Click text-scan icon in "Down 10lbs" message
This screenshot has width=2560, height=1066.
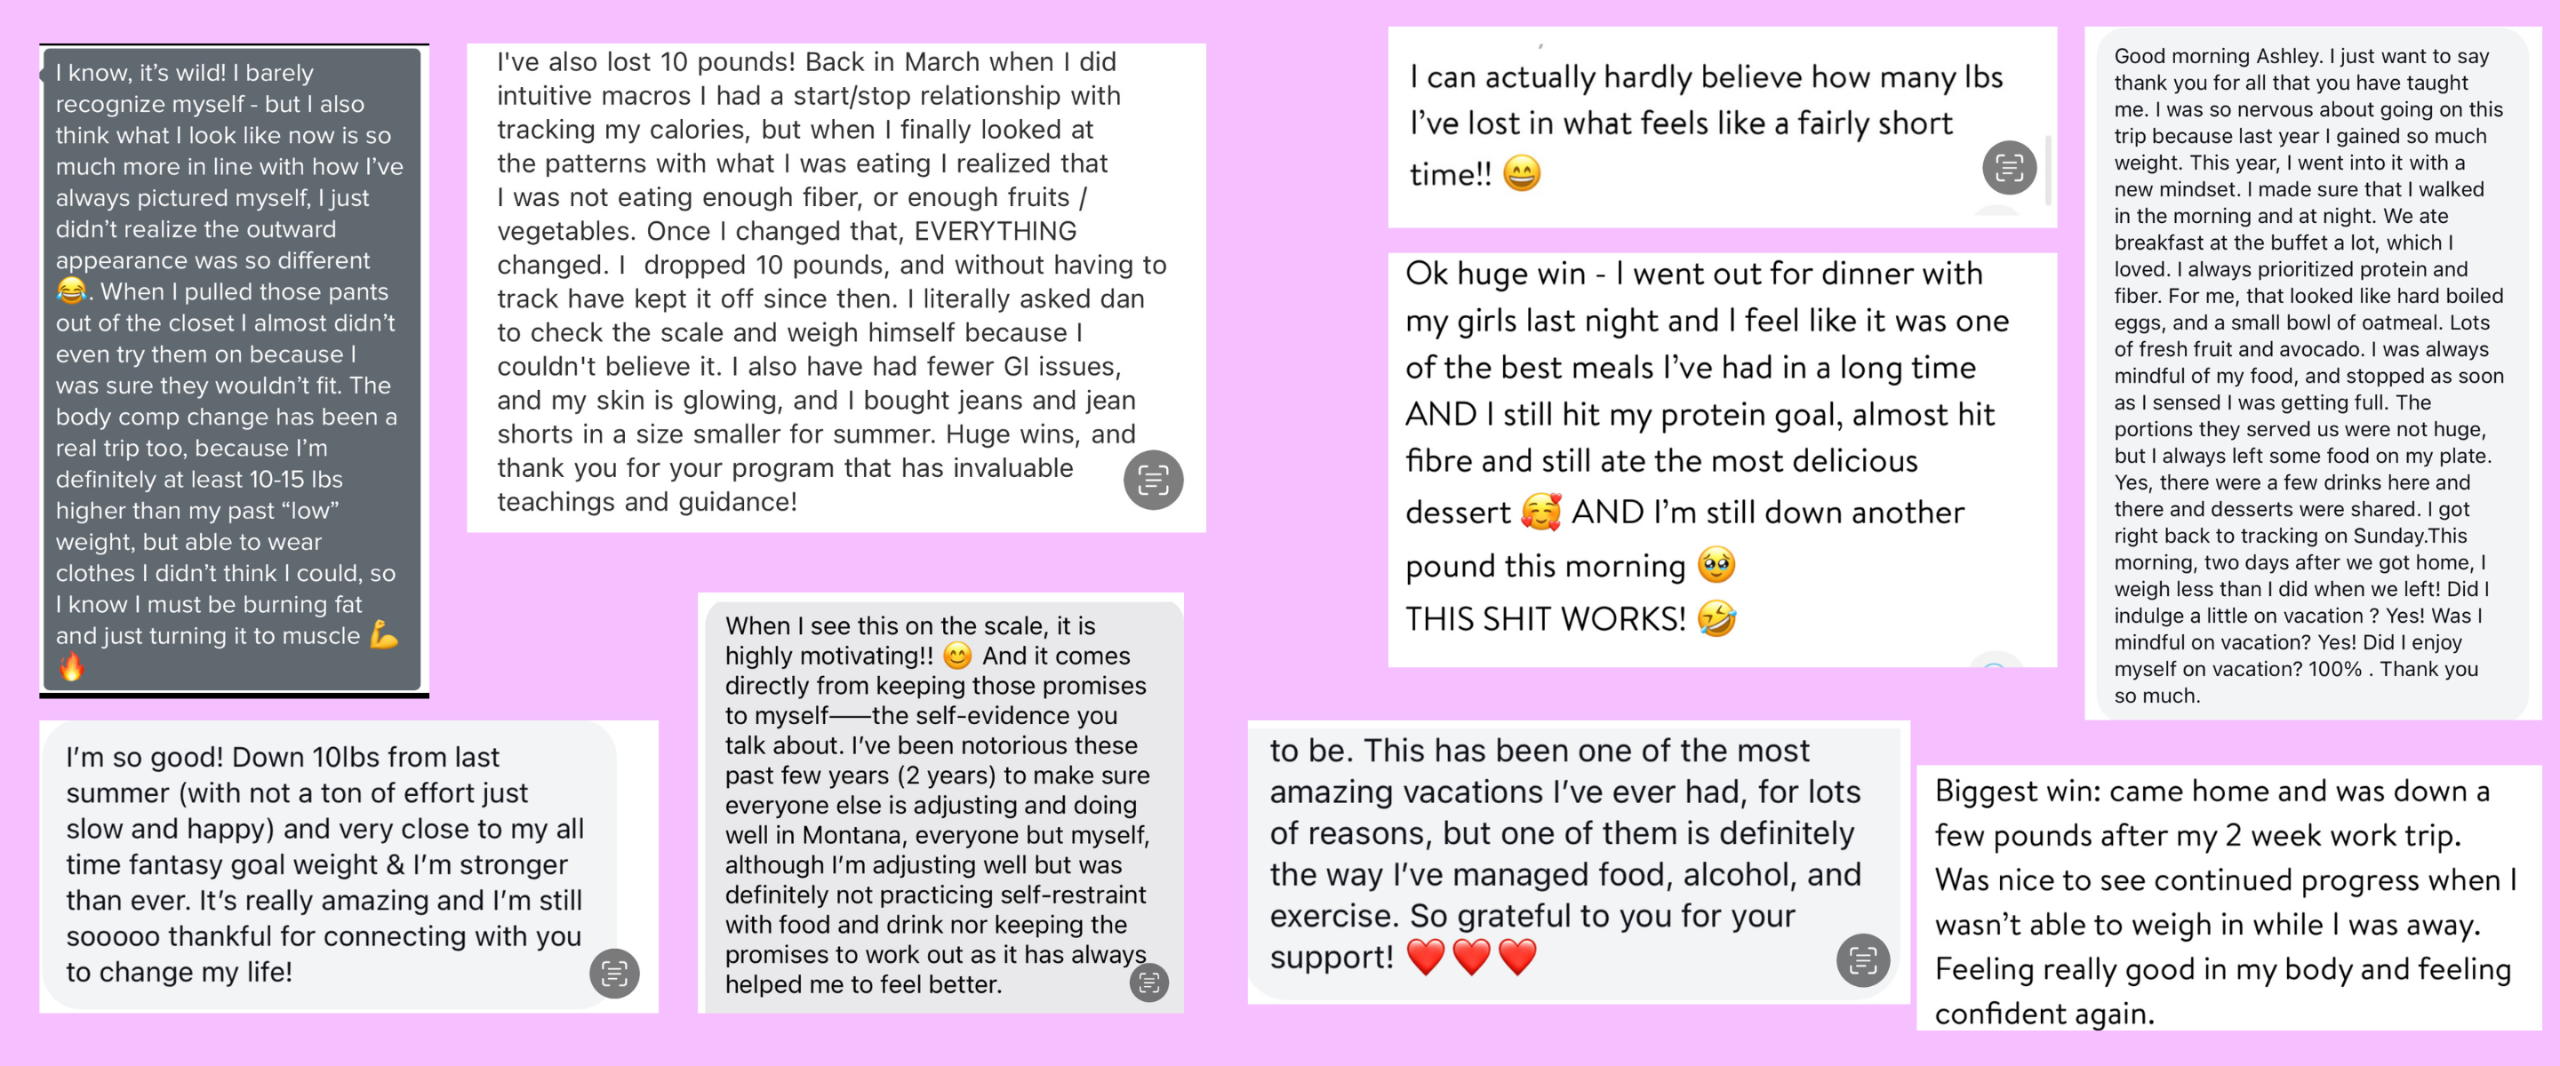(614, 973)
